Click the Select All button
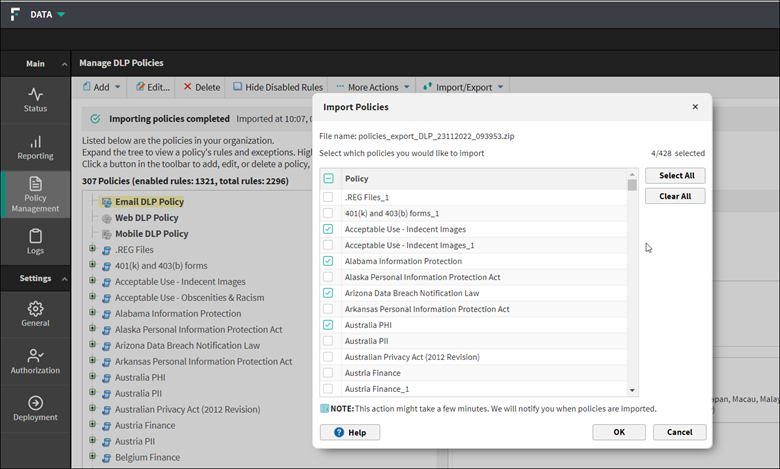Image resolution: width=780 pixels, height=469 pixels. [675, 176]
